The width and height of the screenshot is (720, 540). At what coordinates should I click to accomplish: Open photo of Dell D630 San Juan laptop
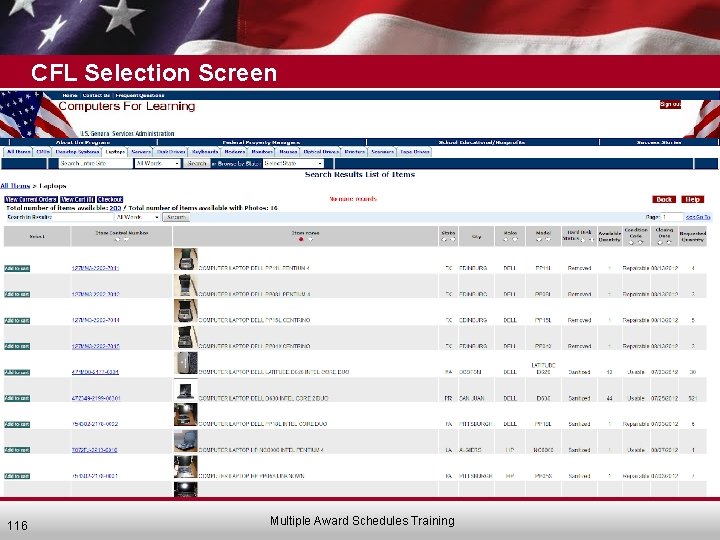186,389
